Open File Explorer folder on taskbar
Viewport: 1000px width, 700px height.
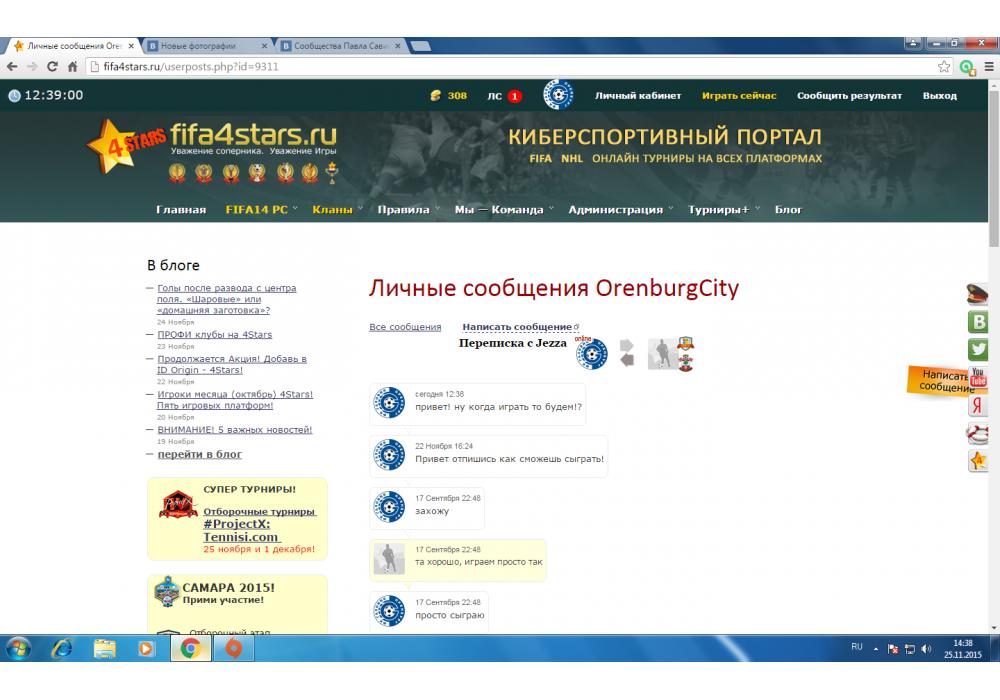point(105,649)
